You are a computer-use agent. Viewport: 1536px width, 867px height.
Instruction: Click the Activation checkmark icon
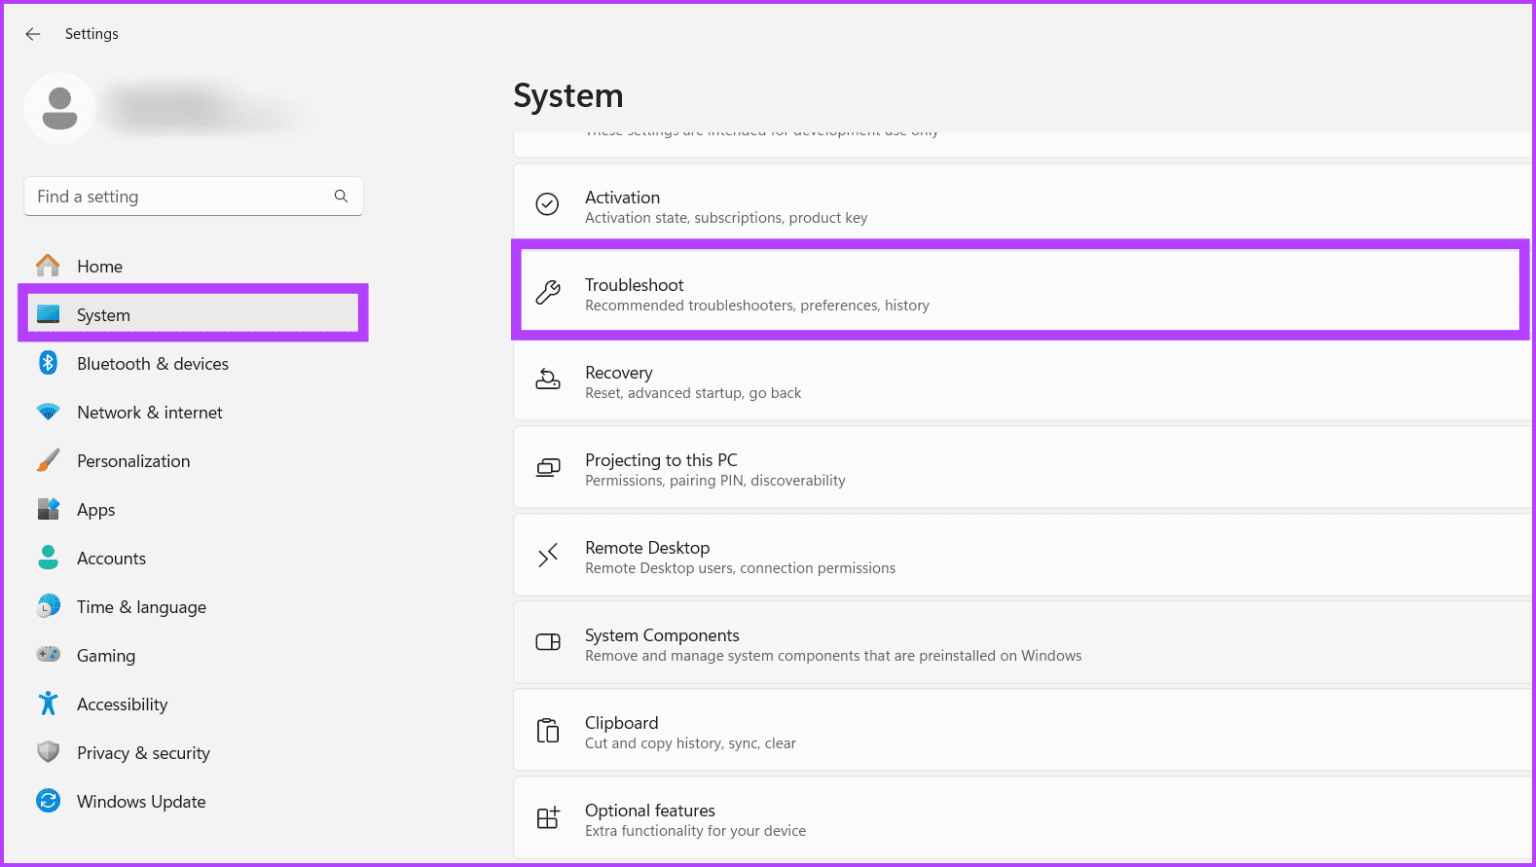(547, 205)
